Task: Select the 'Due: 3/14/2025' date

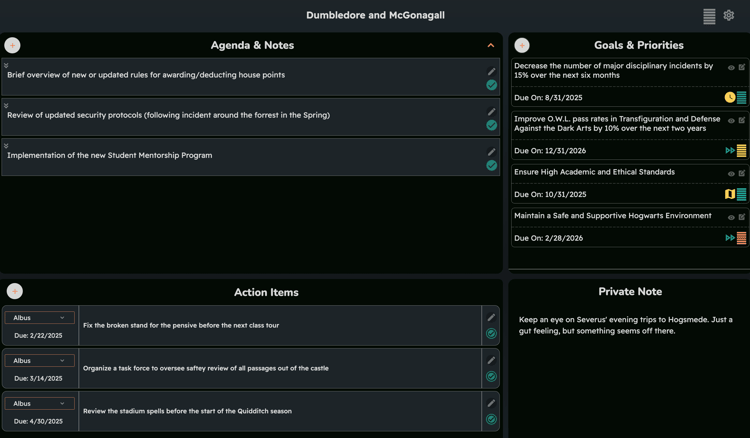Action: [x=38, y=378]
